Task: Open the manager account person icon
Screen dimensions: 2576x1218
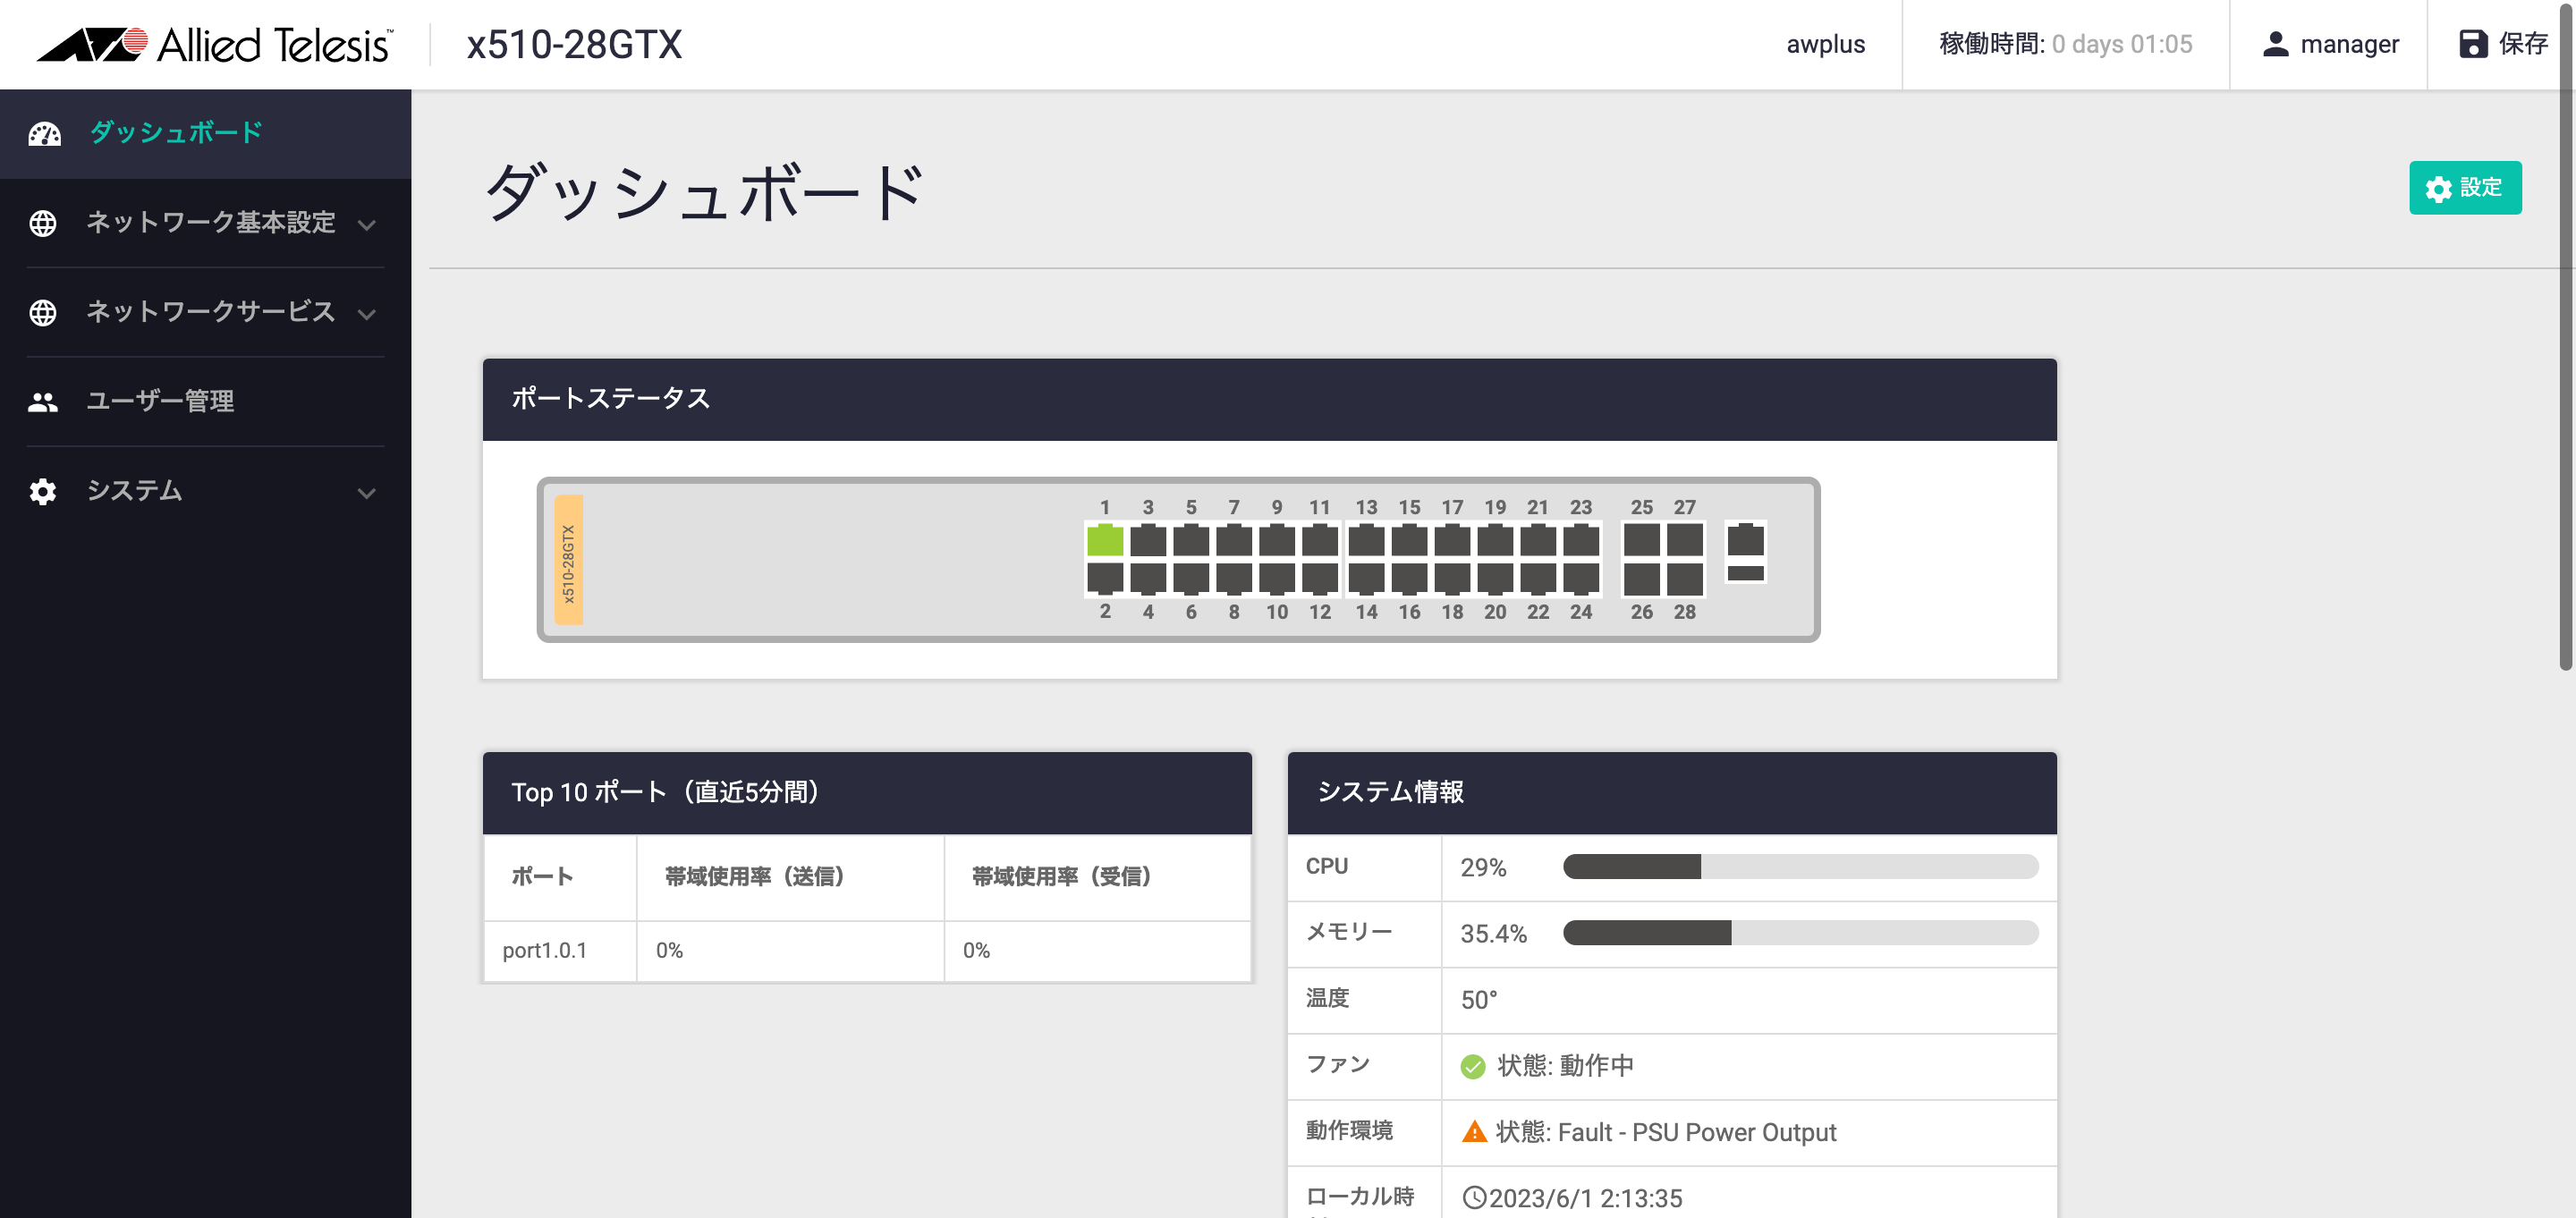Action: 2277,44
